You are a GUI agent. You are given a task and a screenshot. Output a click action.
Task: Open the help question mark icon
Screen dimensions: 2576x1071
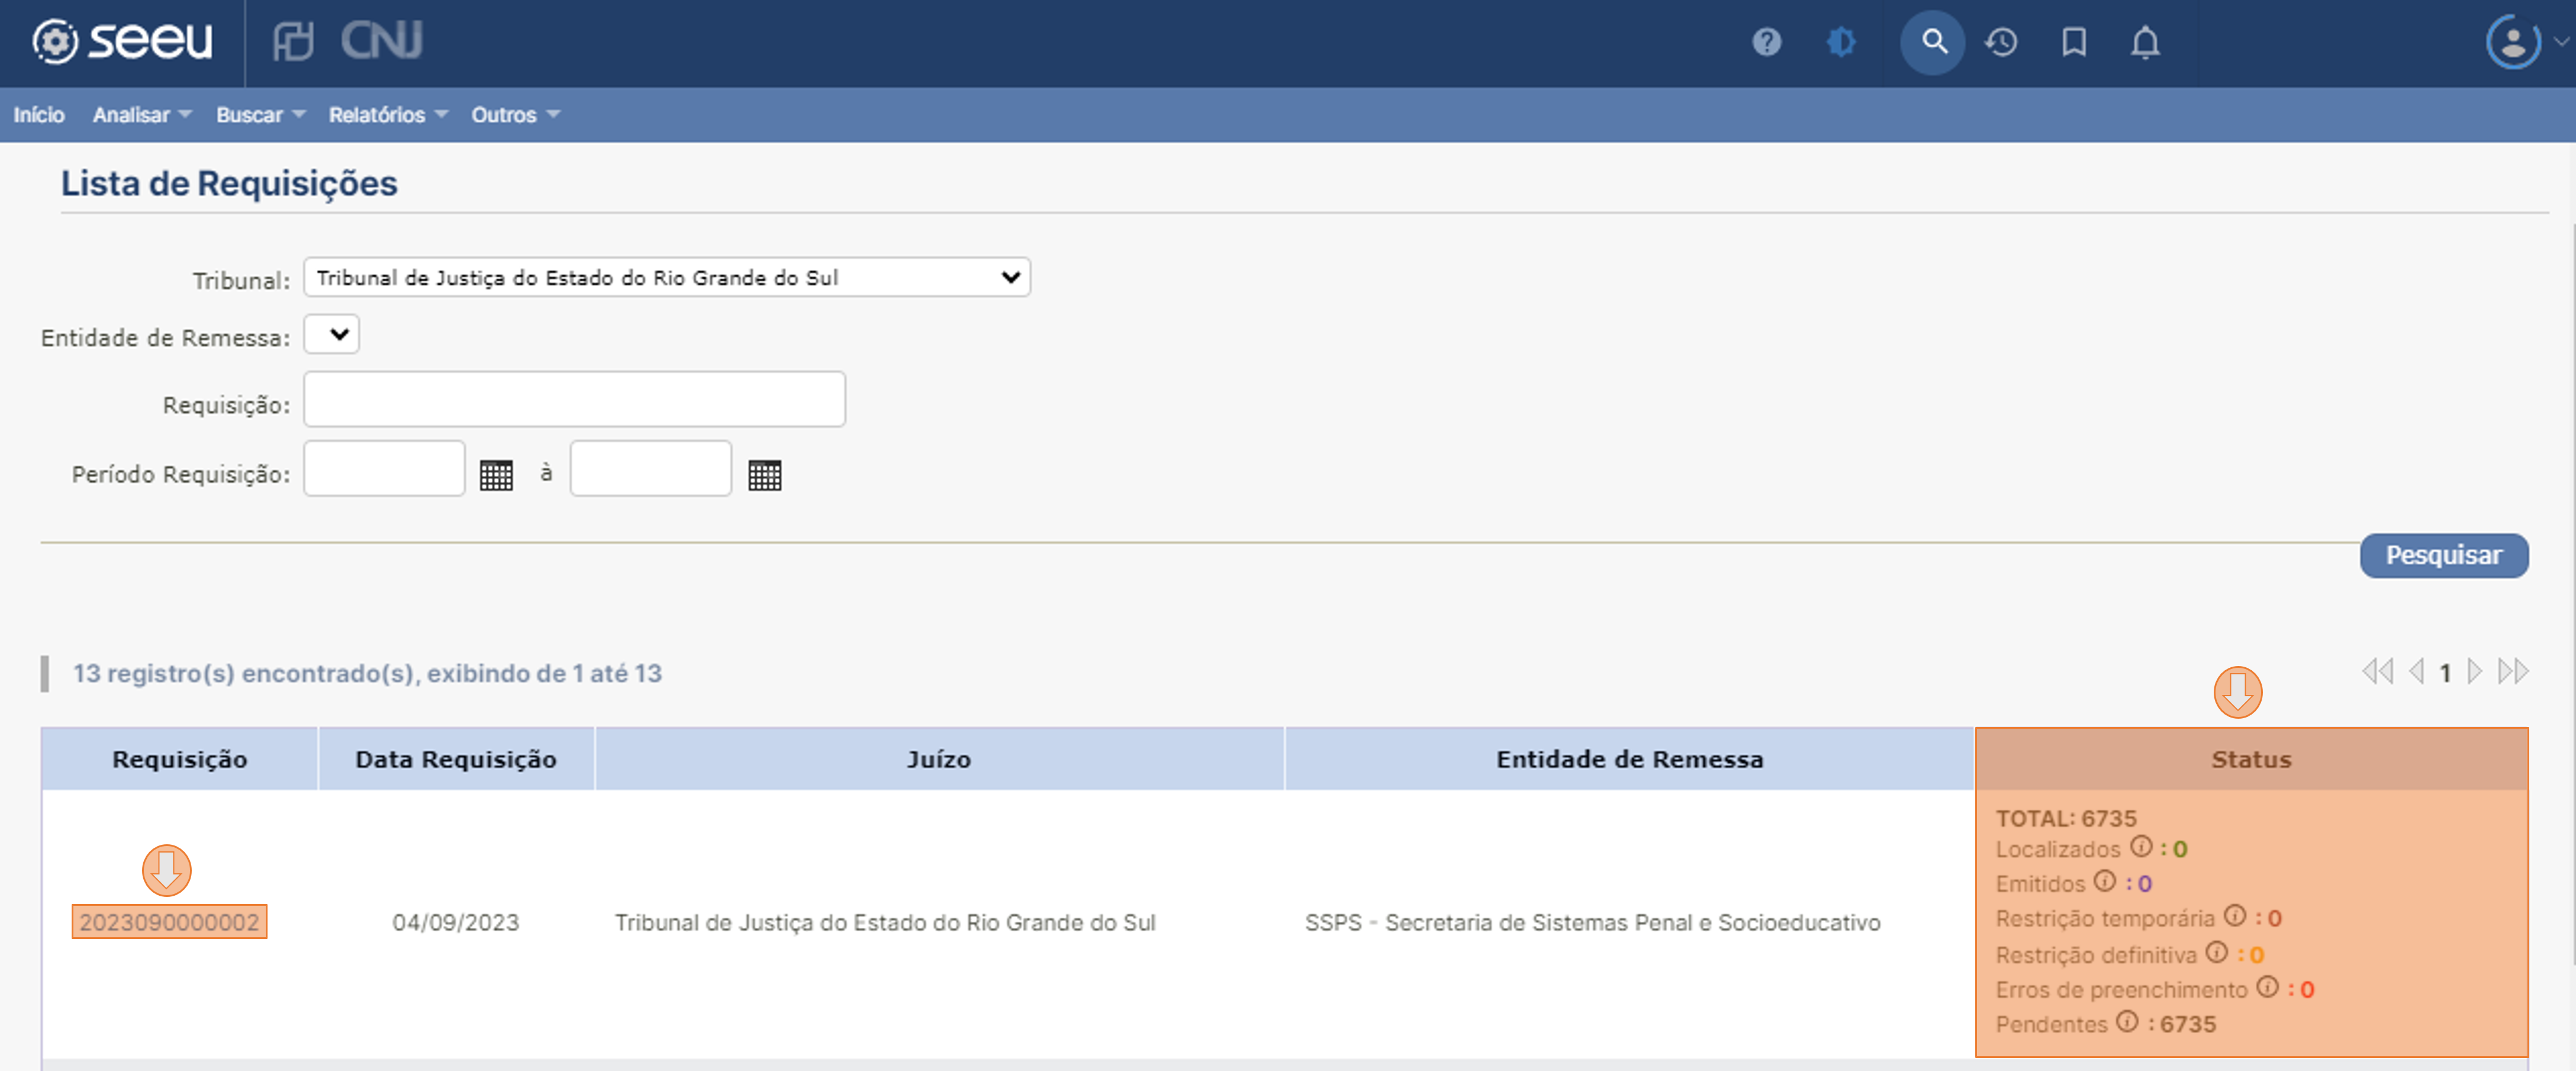1767,42
